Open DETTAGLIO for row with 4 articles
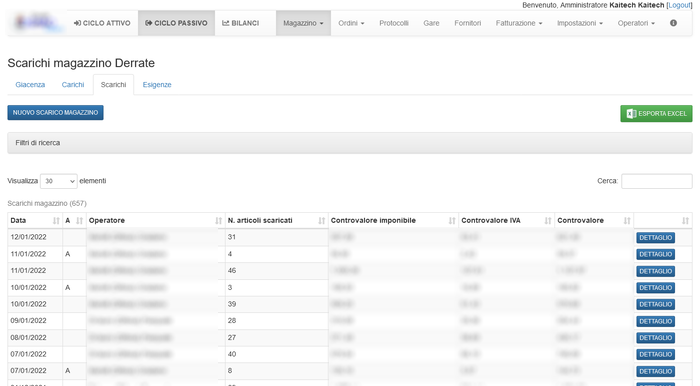The height and width of the screenshot is (386, 700). (655, 254)
